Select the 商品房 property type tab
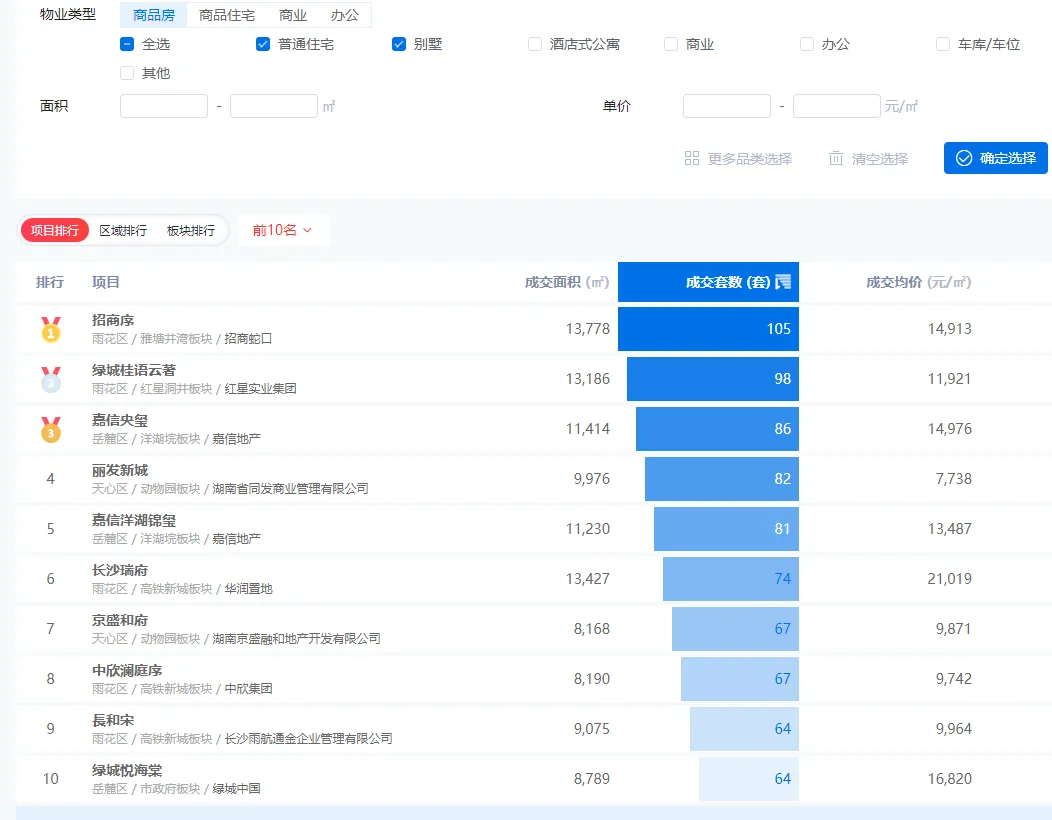This screenshot has height=820, width=1052. point(154,15)
